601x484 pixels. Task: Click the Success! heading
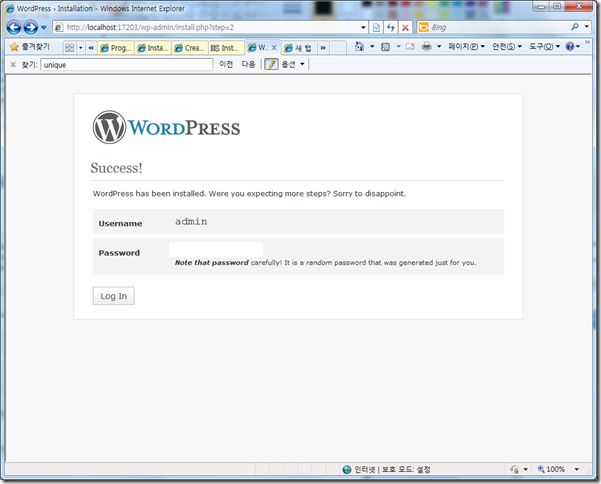point(117,168)
